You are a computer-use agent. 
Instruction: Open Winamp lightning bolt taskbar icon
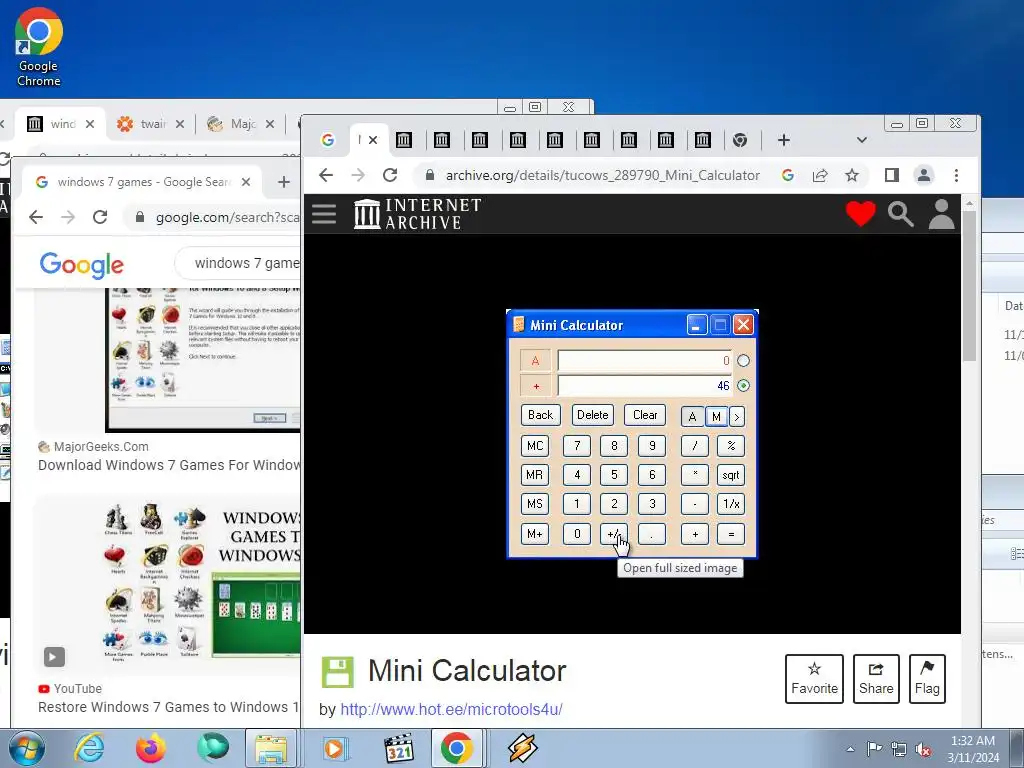point(522,748)
